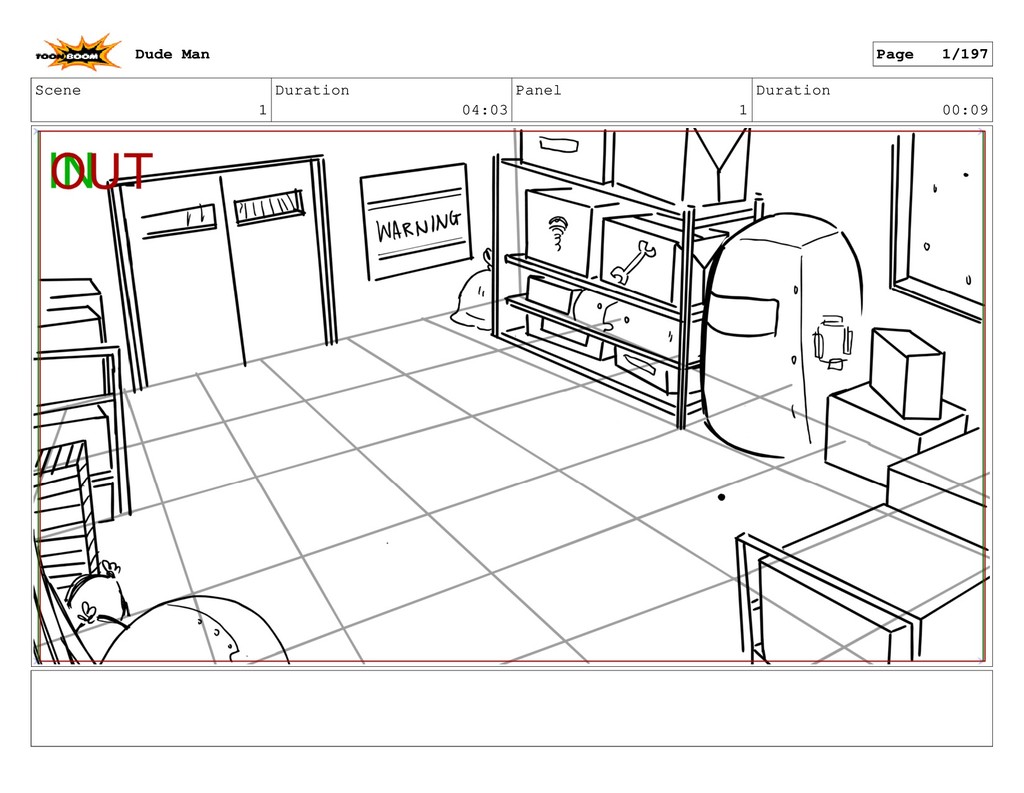Click the Scene number field
This screenshot has height=793, width=1024.
tap(151, 100)
